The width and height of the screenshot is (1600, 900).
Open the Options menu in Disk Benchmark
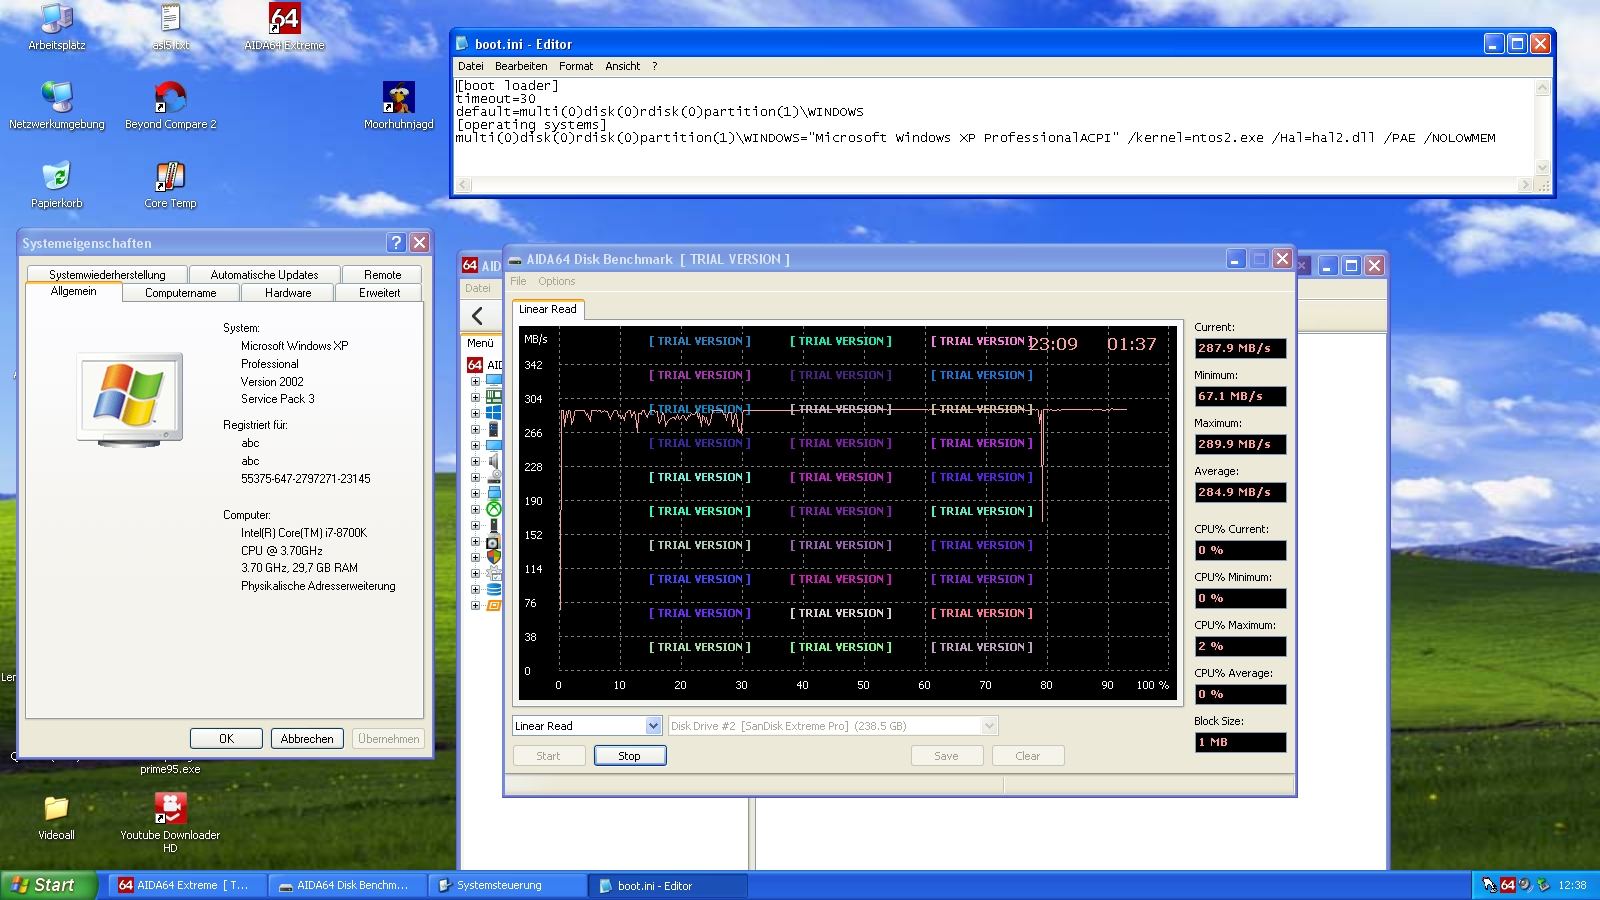tap(557, 282)
